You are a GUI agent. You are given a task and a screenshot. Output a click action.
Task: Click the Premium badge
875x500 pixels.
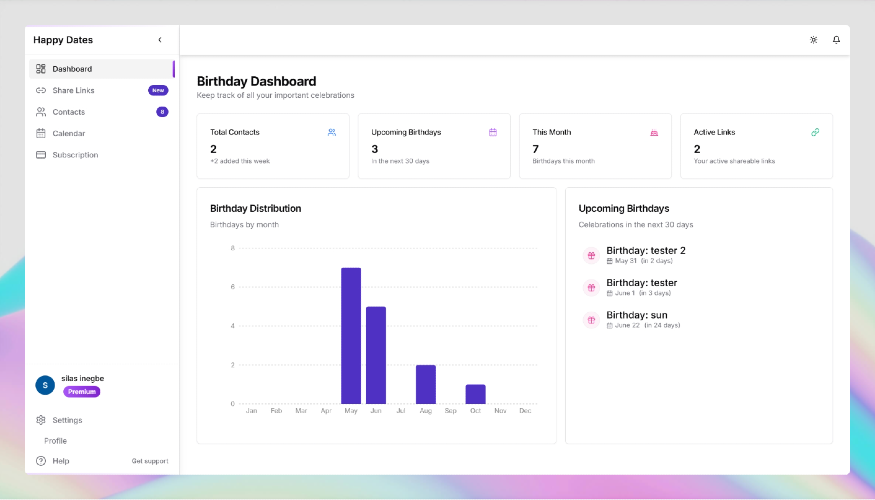point(81,392)
